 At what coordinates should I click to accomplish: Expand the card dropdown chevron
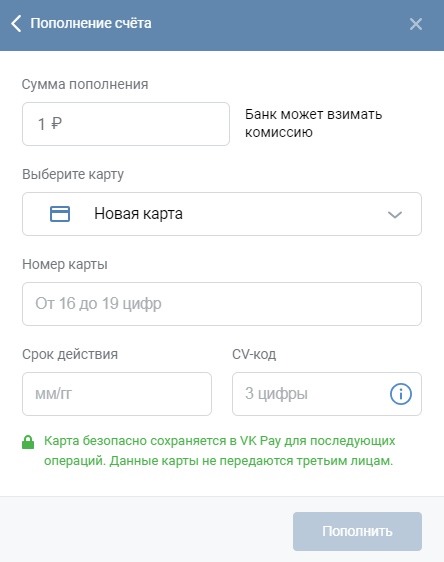pyautogui.click(x=395, y=215)
